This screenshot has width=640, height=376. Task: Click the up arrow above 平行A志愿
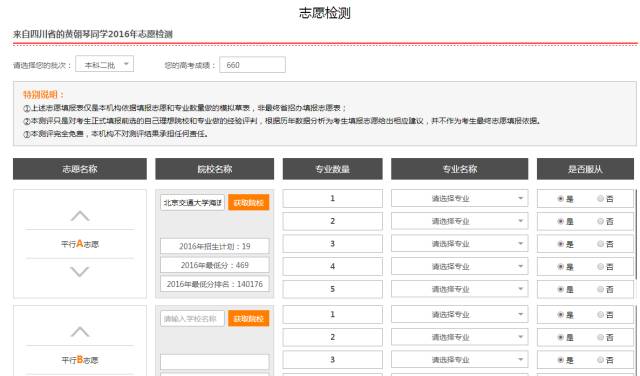(x=80, y=216)
